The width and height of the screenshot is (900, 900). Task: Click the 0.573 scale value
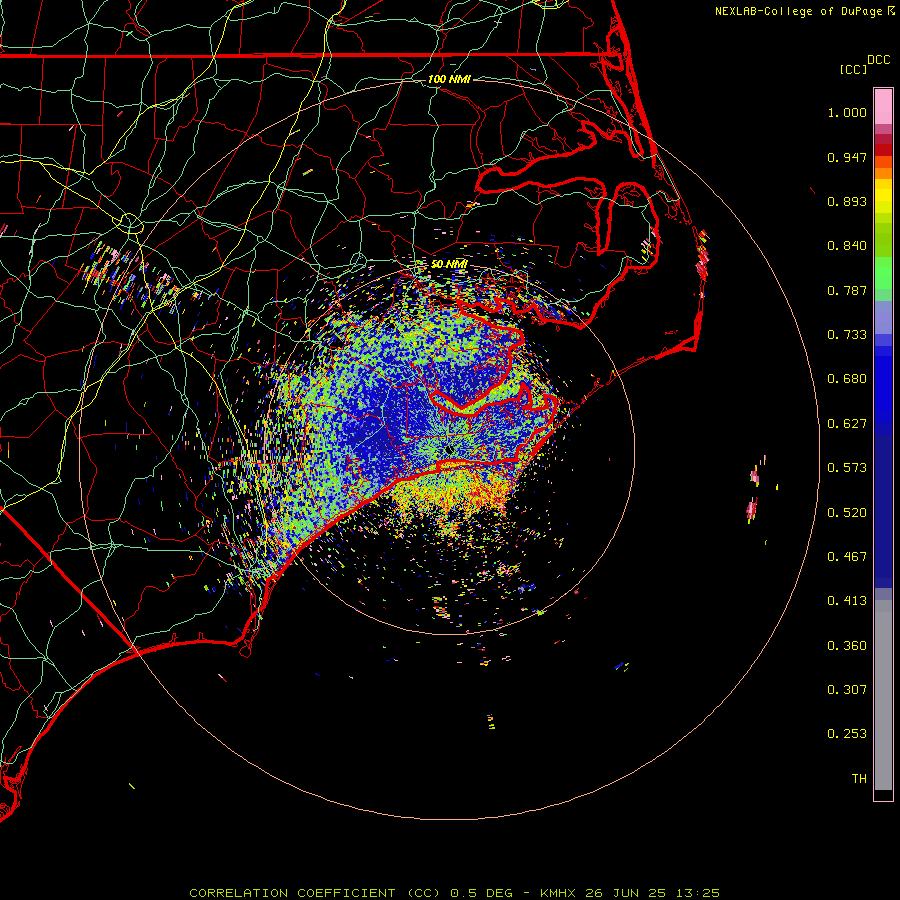pyautogui.click(x=847, y=468)
